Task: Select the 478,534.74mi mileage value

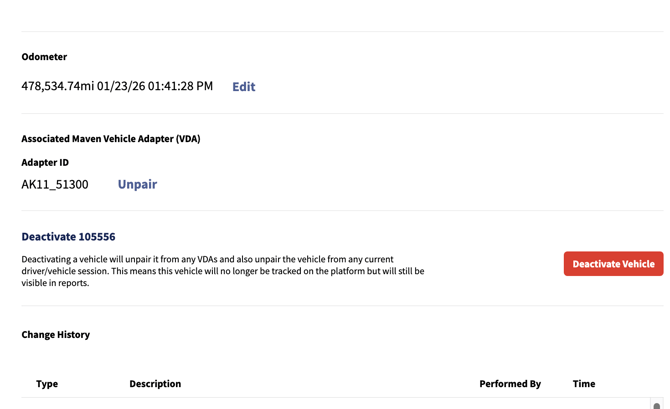Action: pos(58,86)
